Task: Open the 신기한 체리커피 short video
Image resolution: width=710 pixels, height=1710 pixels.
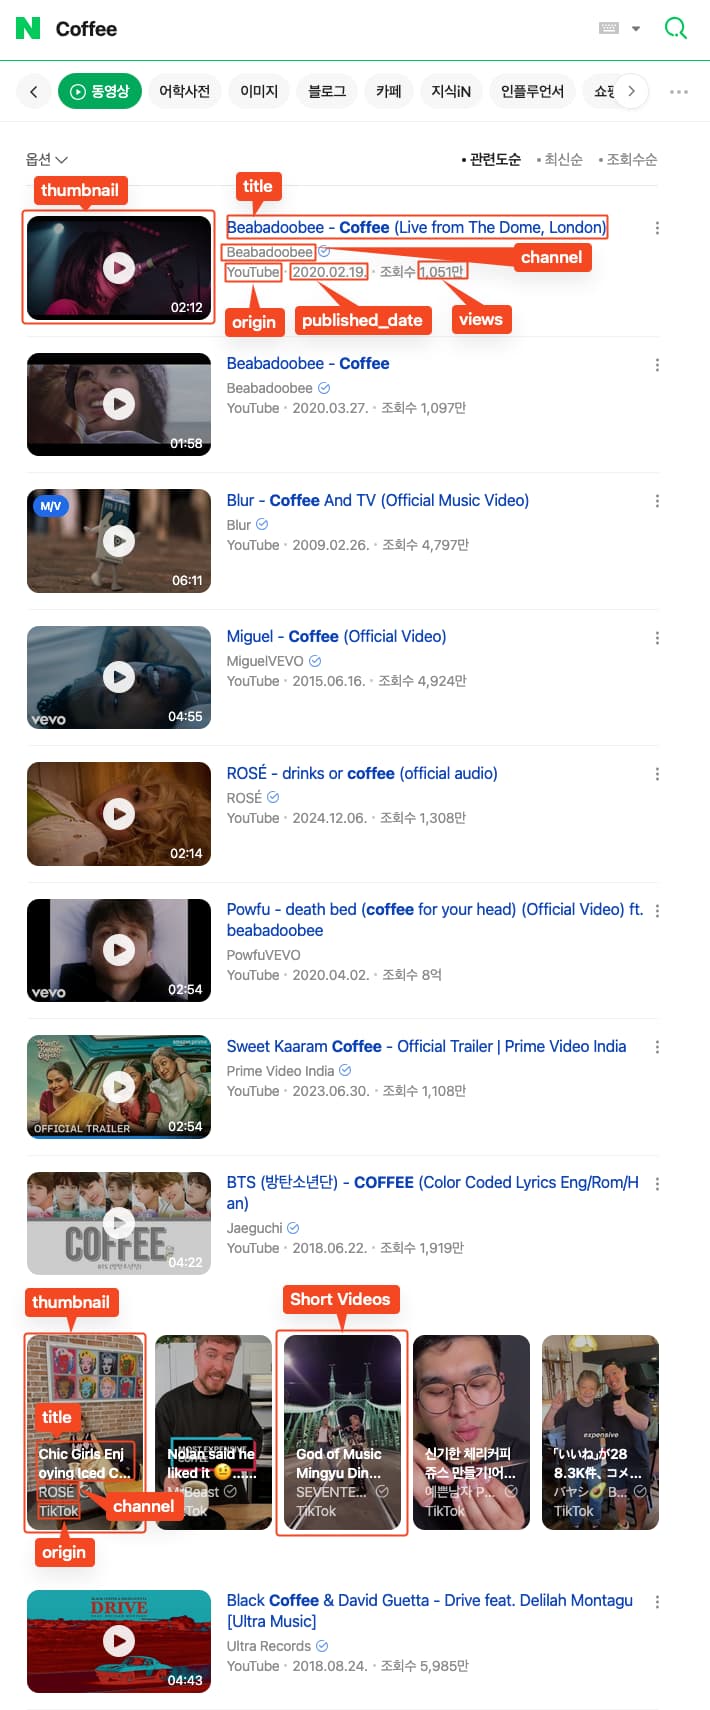Action: (471, 1432)
